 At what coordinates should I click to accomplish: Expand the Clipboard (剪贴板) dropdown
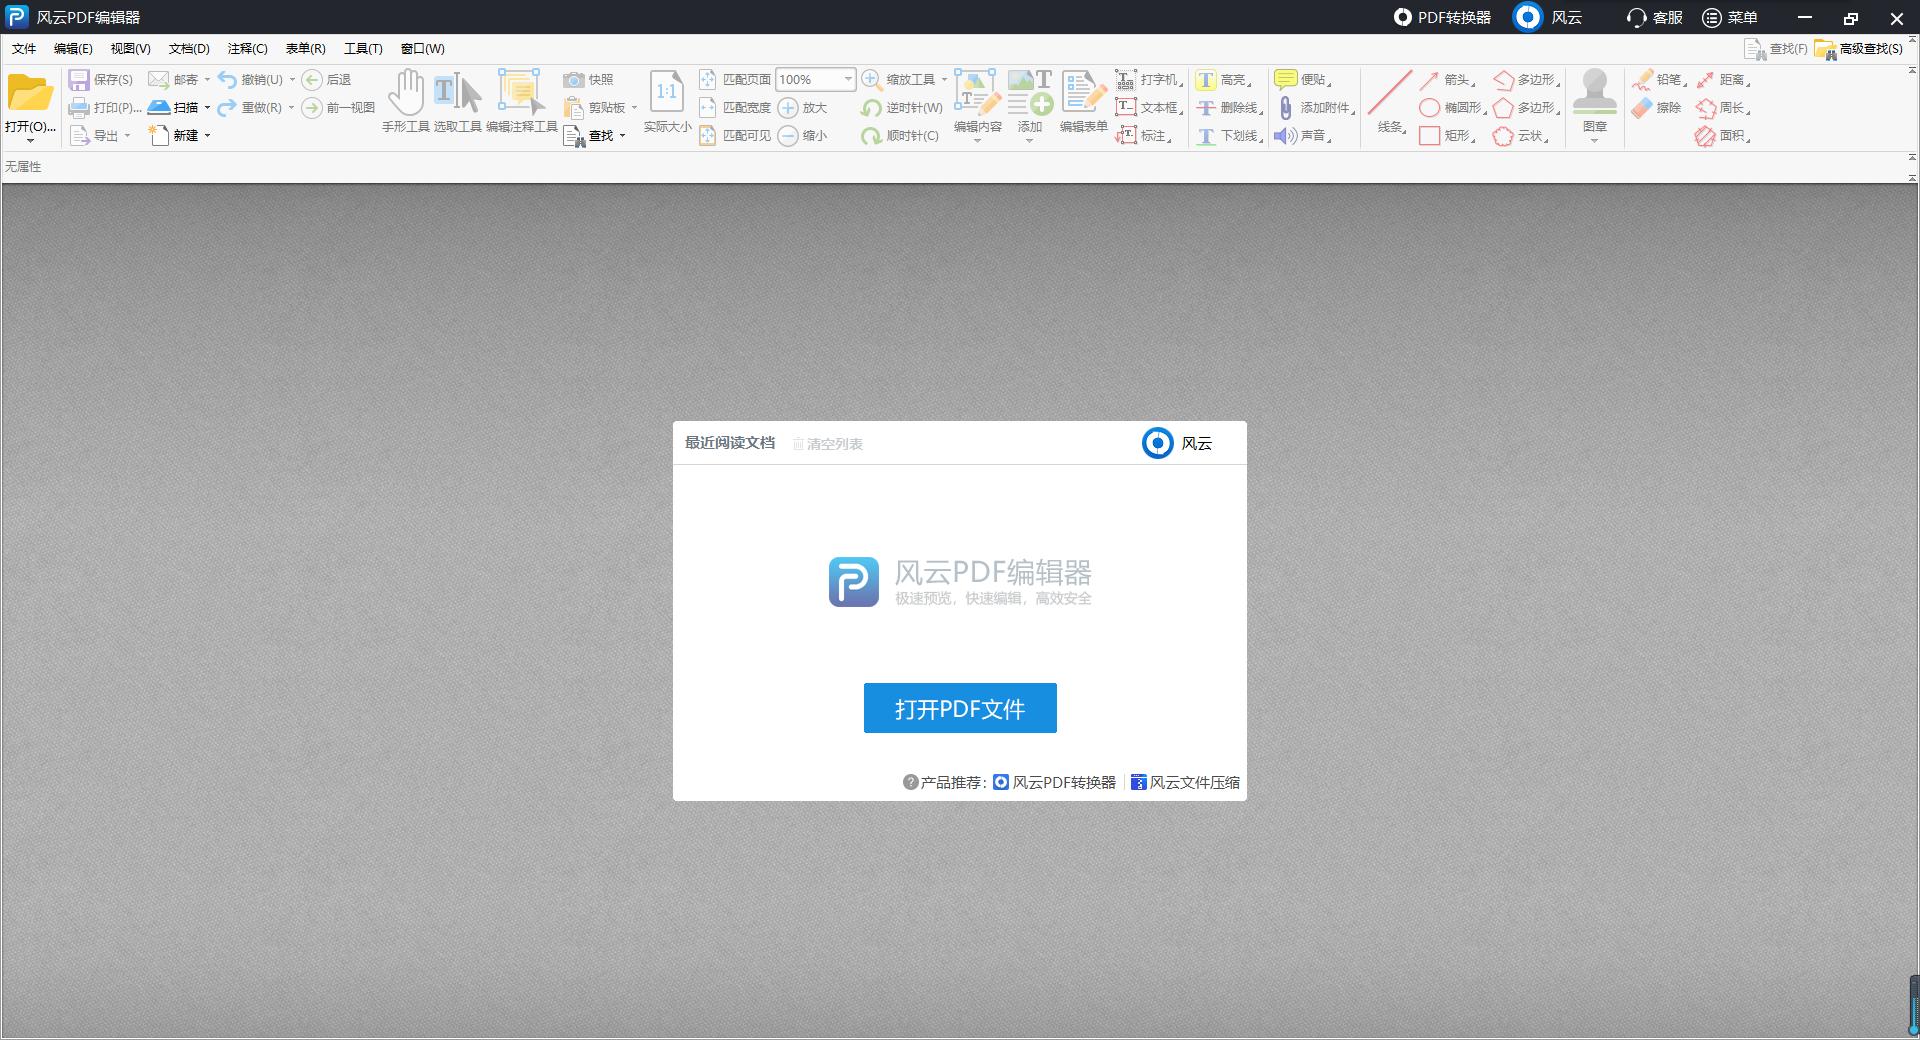point(634,108)
